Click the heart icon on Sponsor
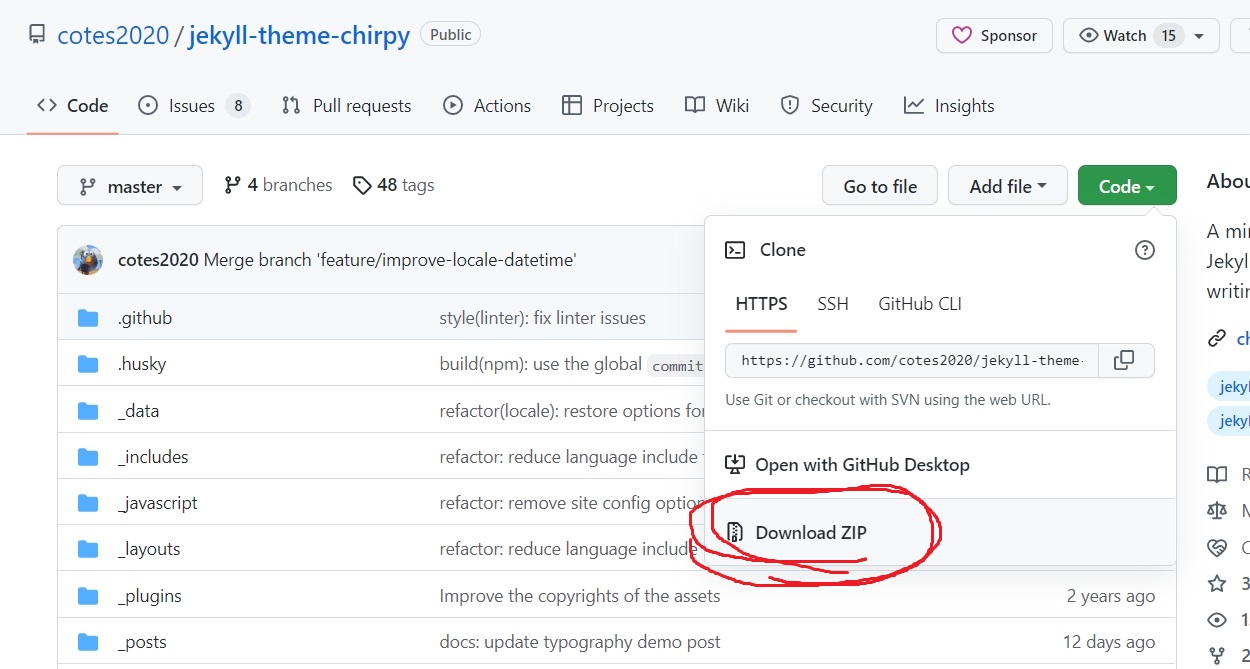Viewport: 1250px width, 669px height. click(962, 35)
